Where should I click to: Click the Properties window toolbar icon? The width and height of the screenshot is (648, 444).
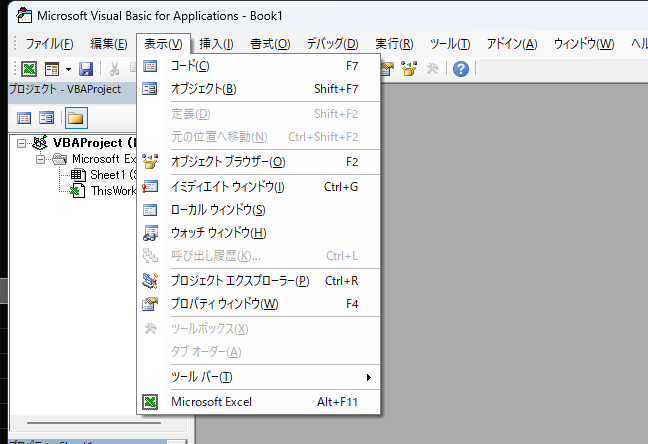387,69
